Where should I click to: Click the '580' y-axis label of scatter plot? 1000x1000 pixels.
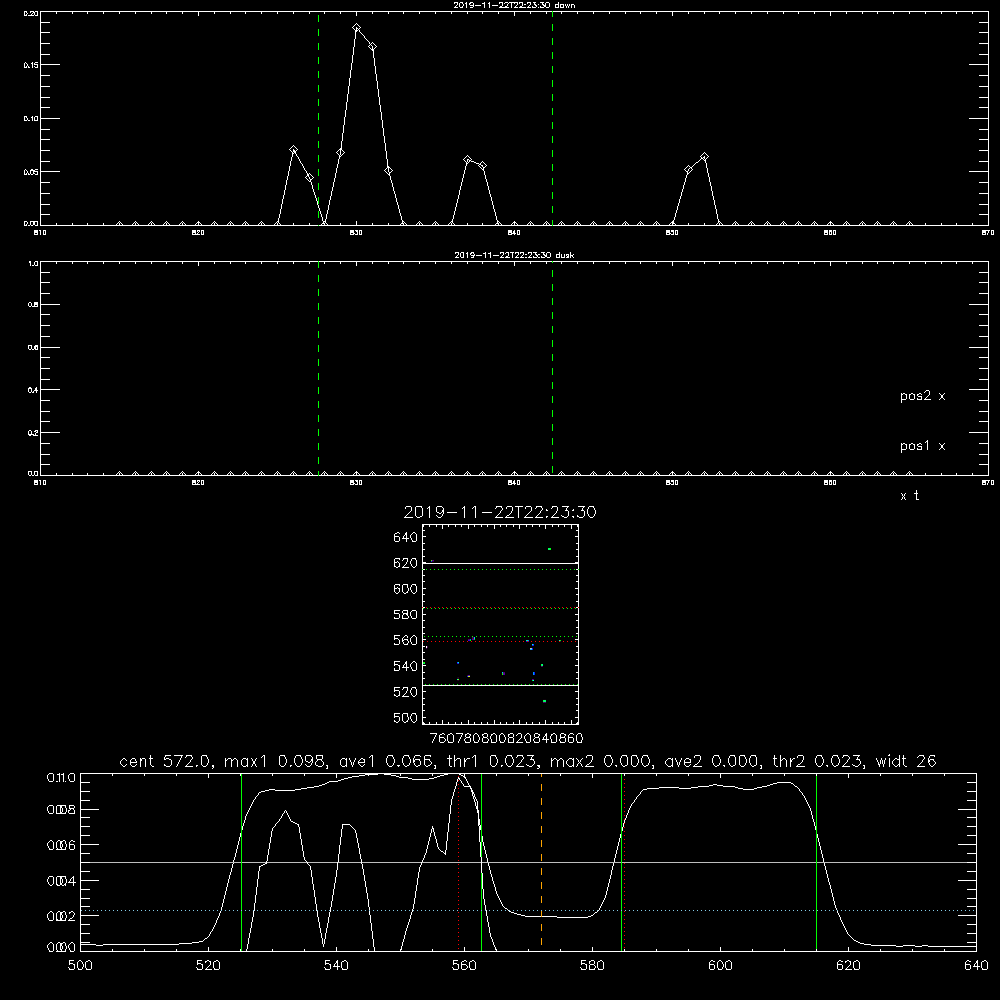(x=405, y=615)
